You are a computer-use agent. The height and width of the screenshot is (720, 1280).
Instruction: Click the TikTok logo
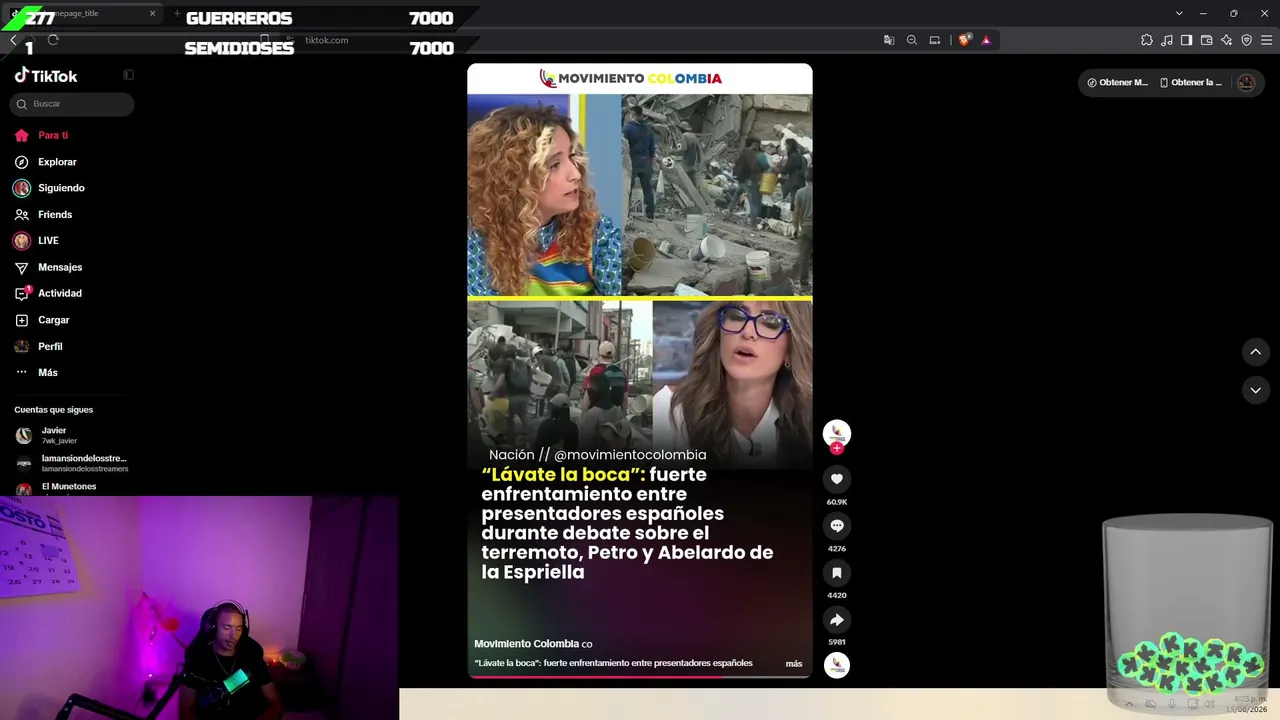click(46, 76)
